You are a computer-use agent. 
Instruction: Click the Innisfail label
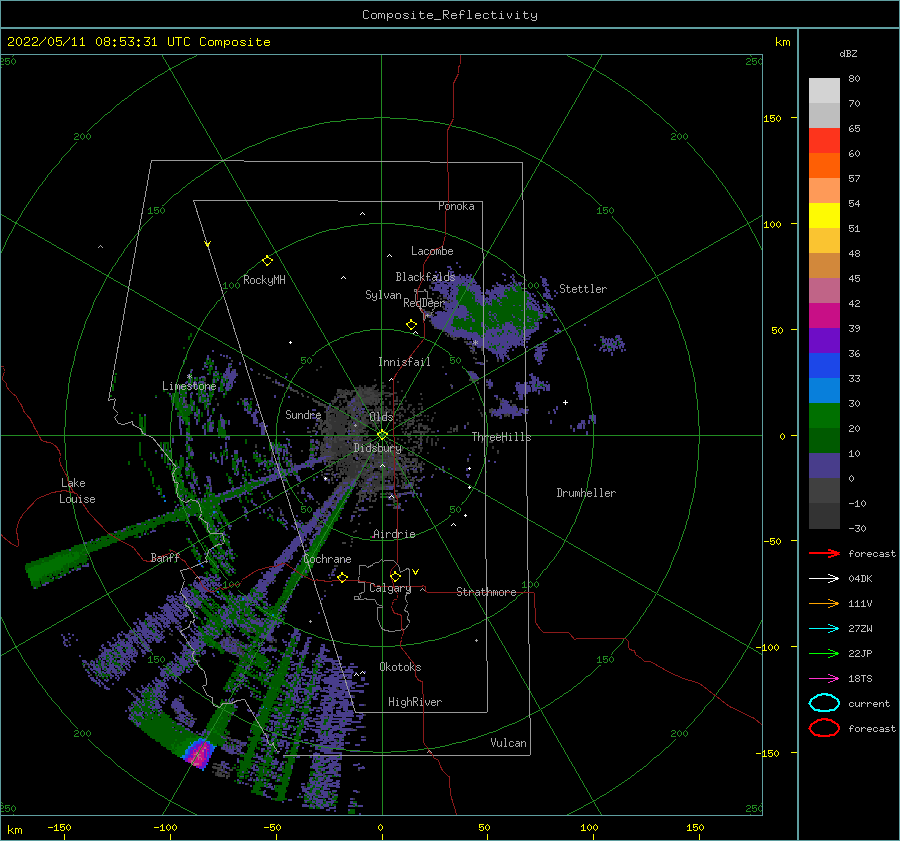[x=404, y=362]
